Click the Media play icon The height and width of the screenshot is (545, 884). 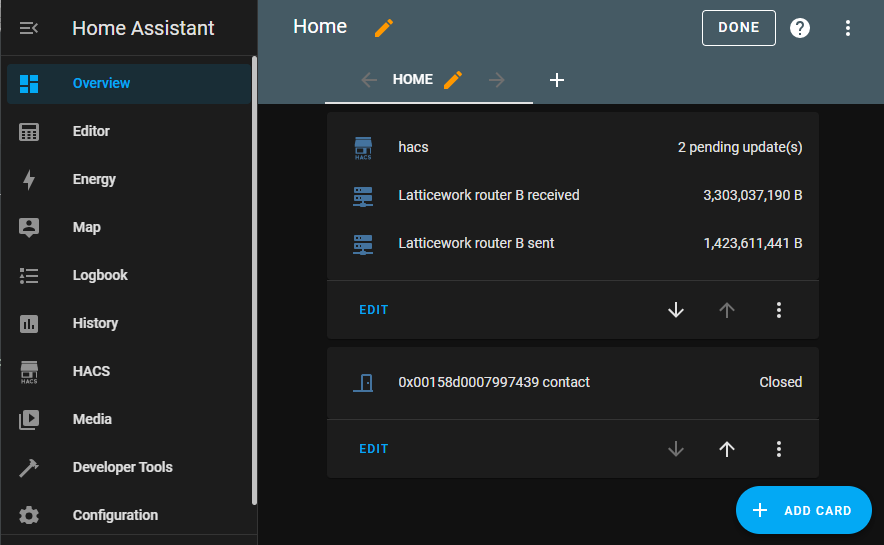29,419
